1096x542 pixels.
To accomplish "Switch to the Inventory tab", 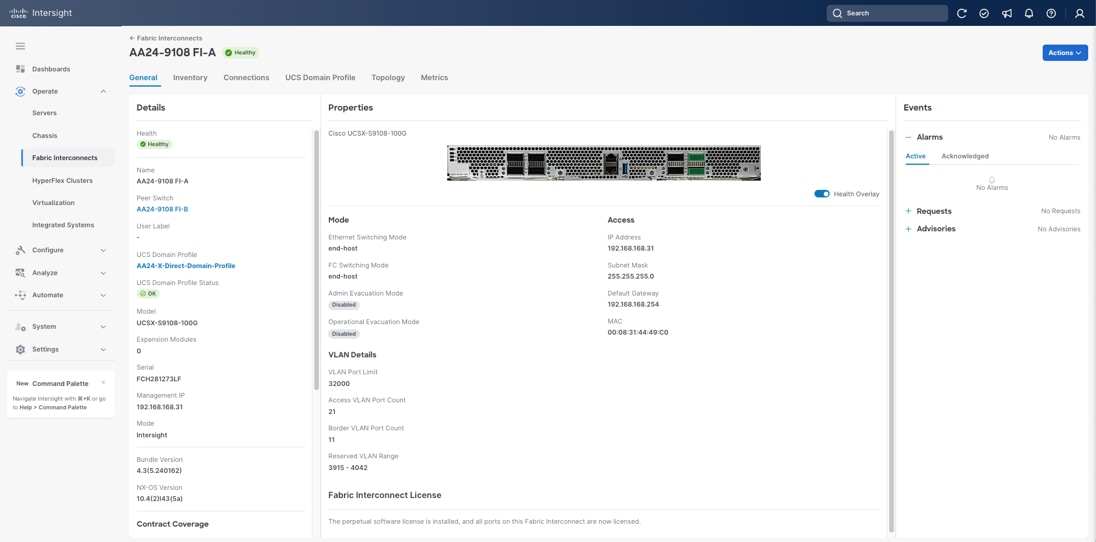I will [190, 78].
